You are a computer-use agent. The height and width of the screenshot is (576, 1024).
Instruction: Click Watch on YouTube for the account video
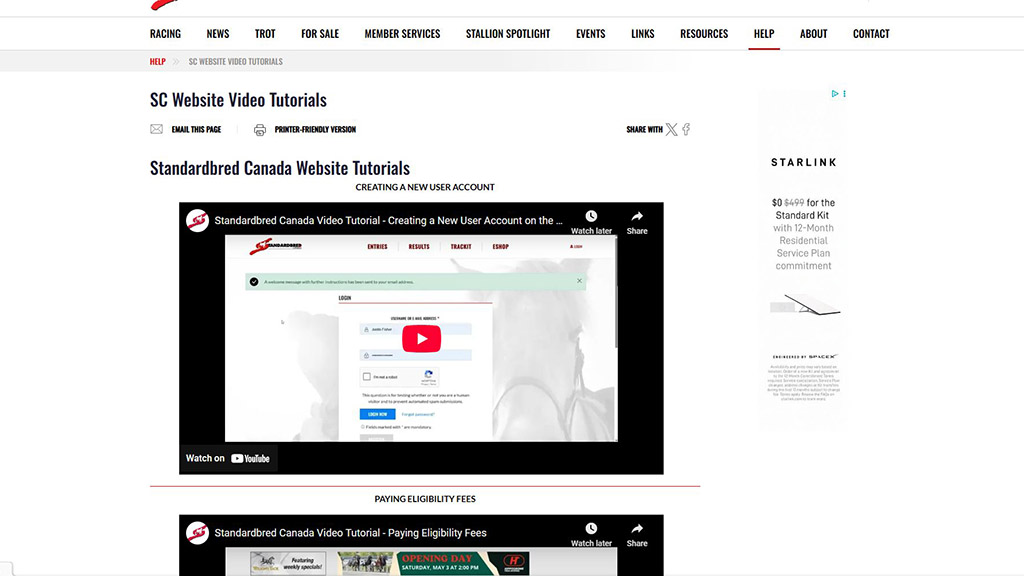(228, 458)
